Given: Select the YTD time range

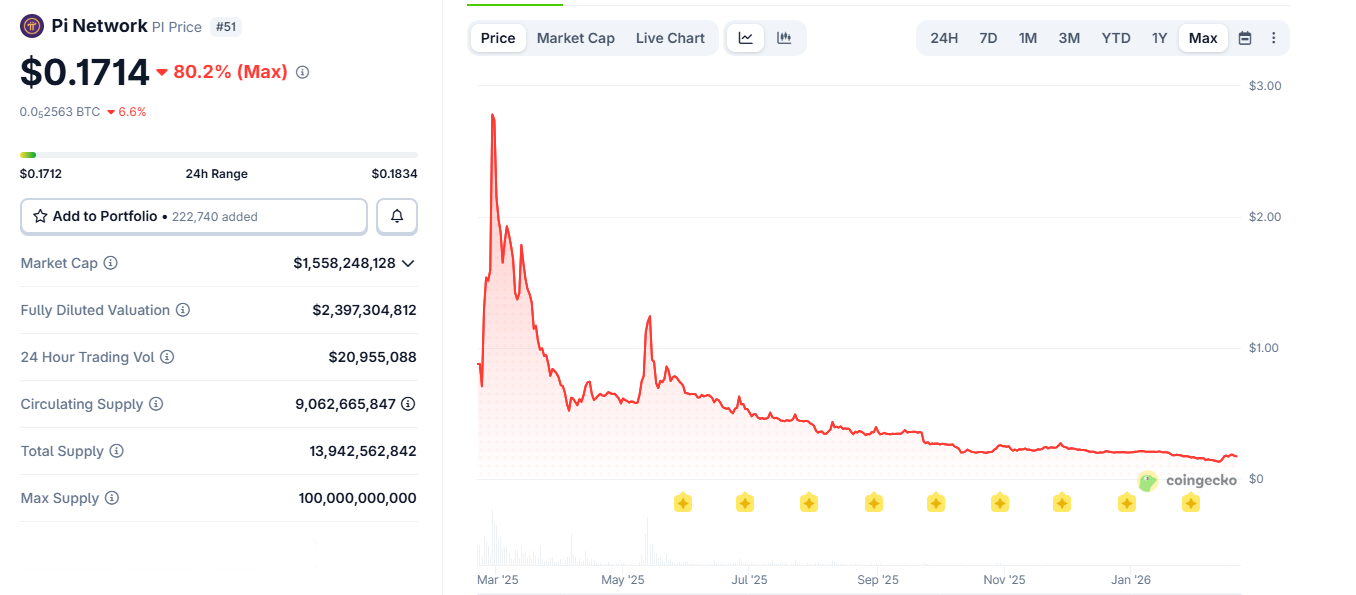Looking at the screenshot, I should (x=1115, y=37).
